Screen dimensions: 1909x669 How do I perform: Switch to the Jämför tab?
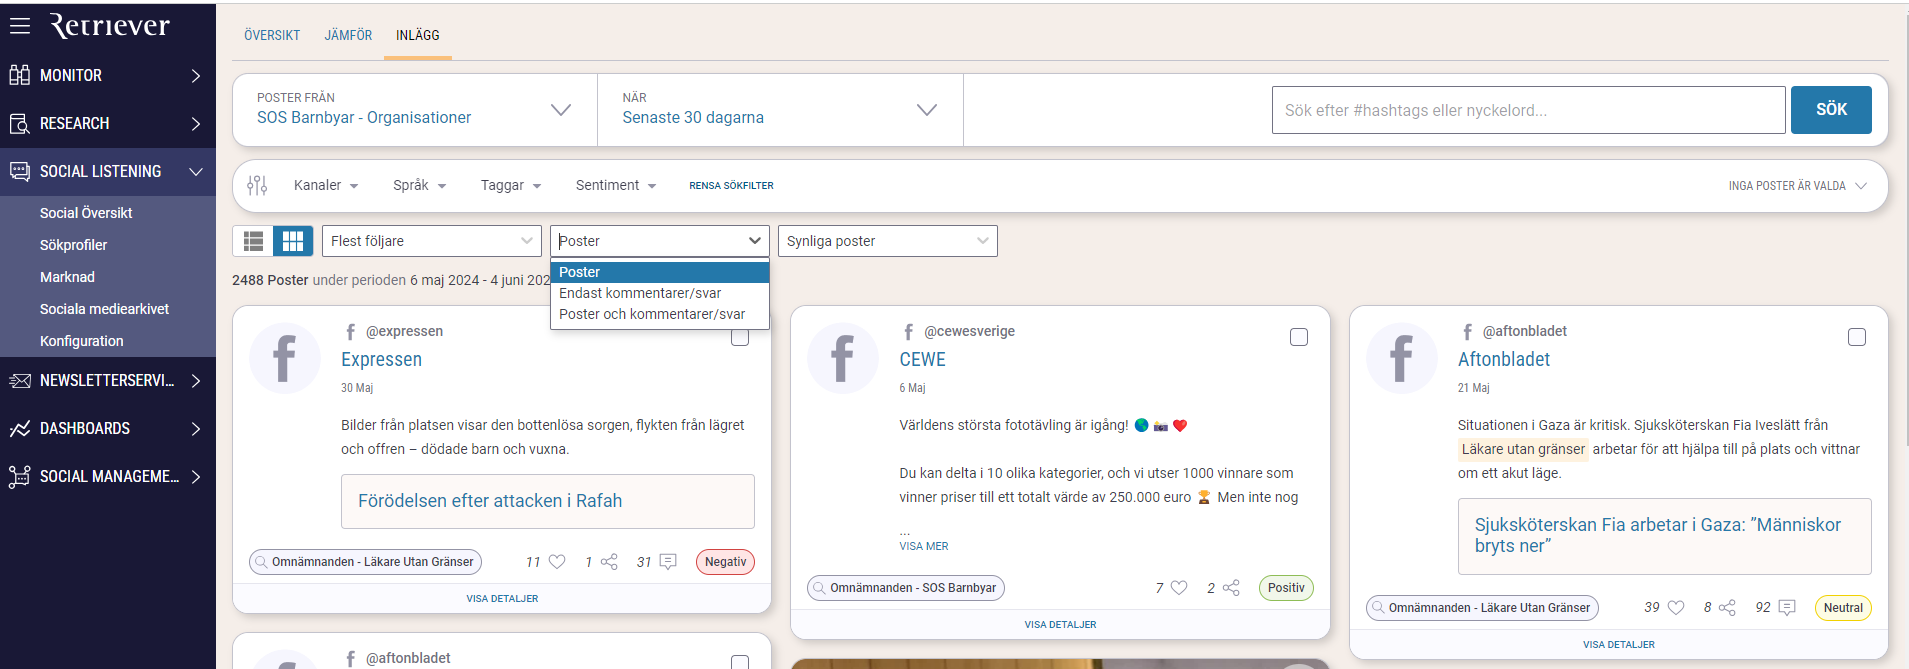pos(348,35)
